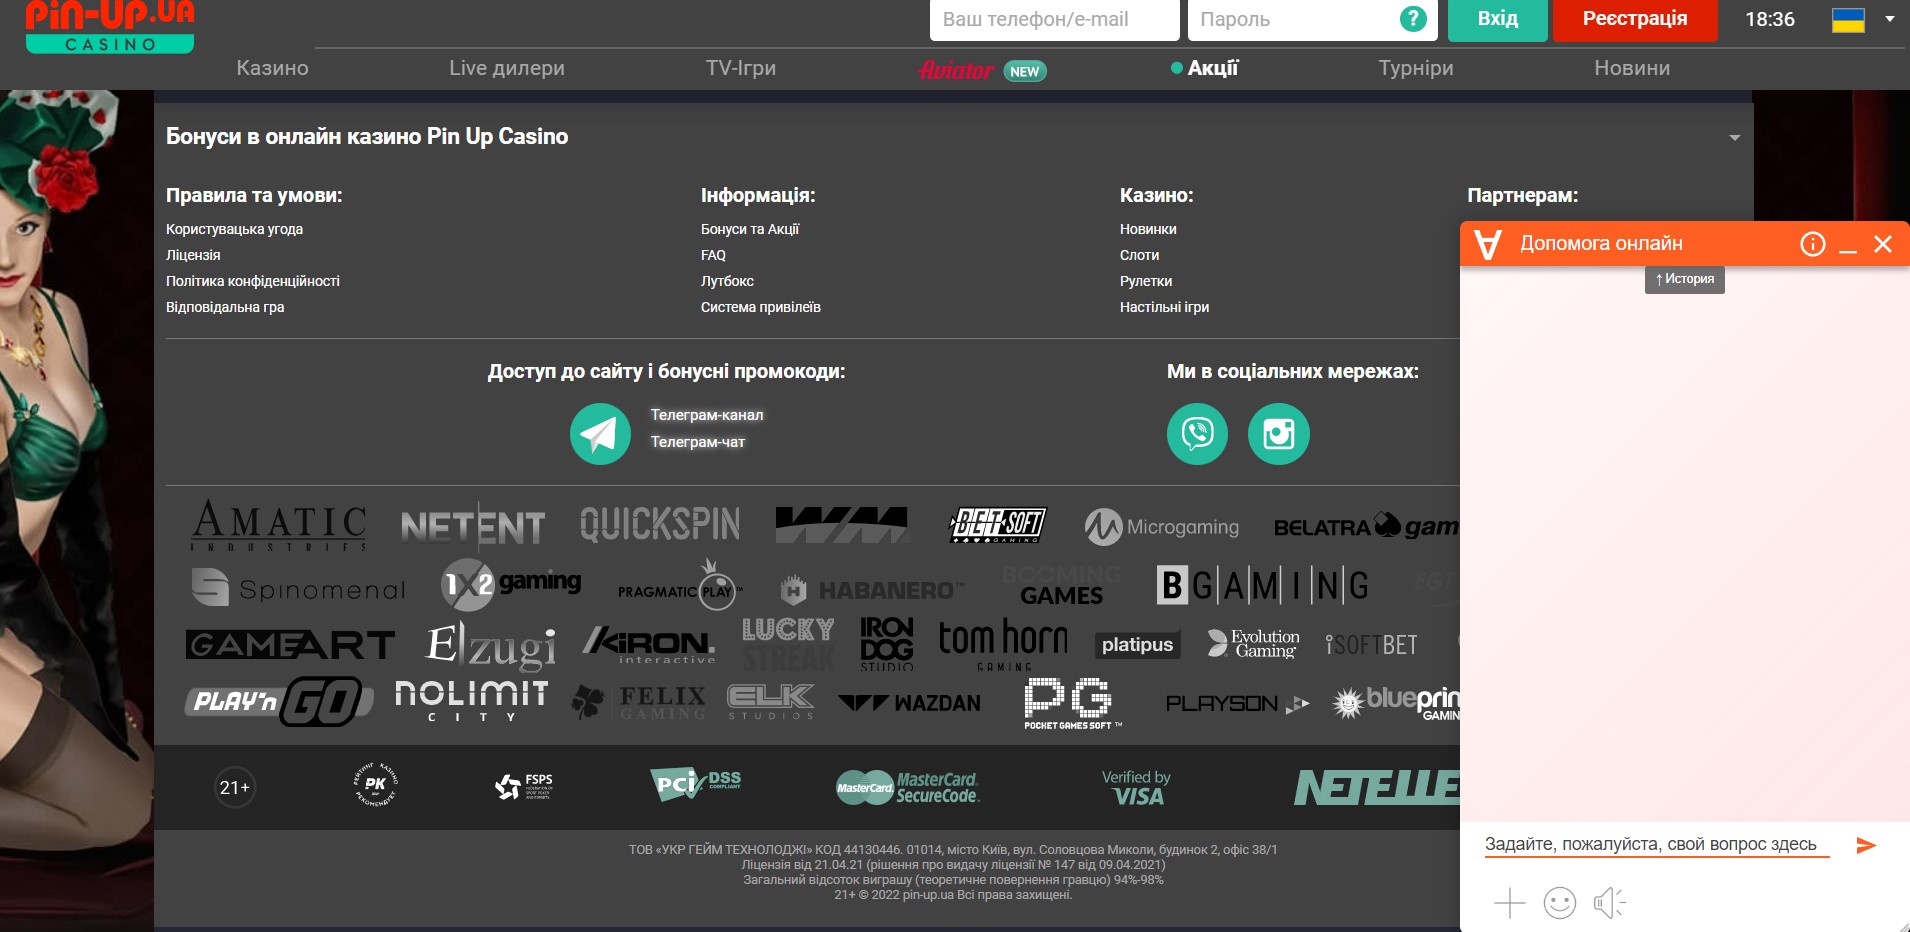The width and height of the screenshot is (1910, 932).
Task: Click the MasterCard SecureCode badge
Action: click(908, 788)
